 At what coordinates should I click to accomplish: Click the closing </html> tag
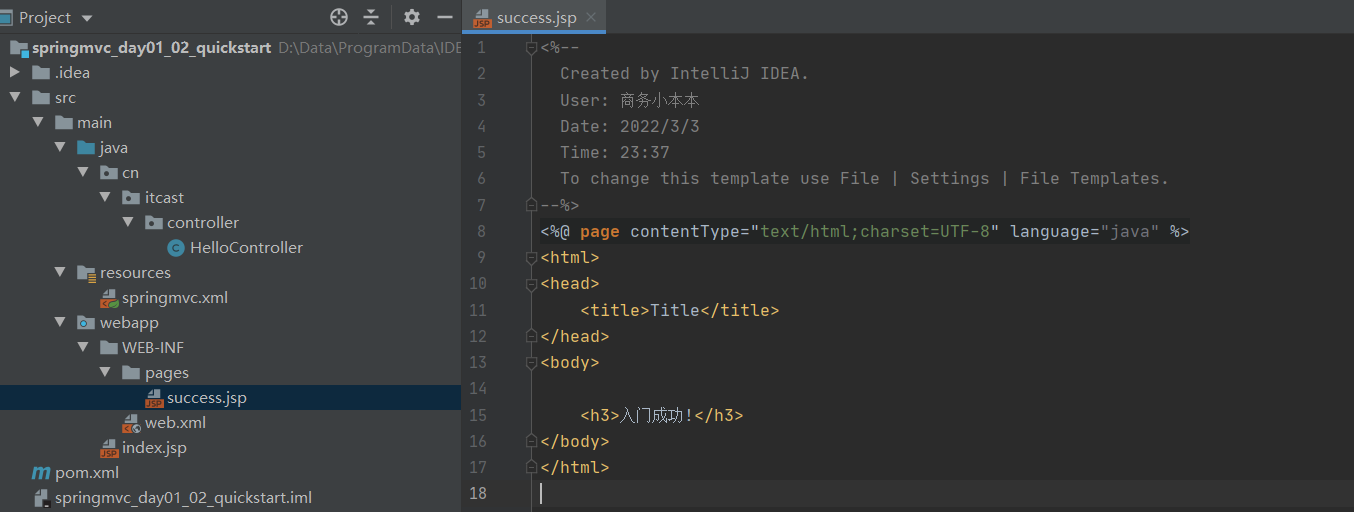click(x=575, y=467)
